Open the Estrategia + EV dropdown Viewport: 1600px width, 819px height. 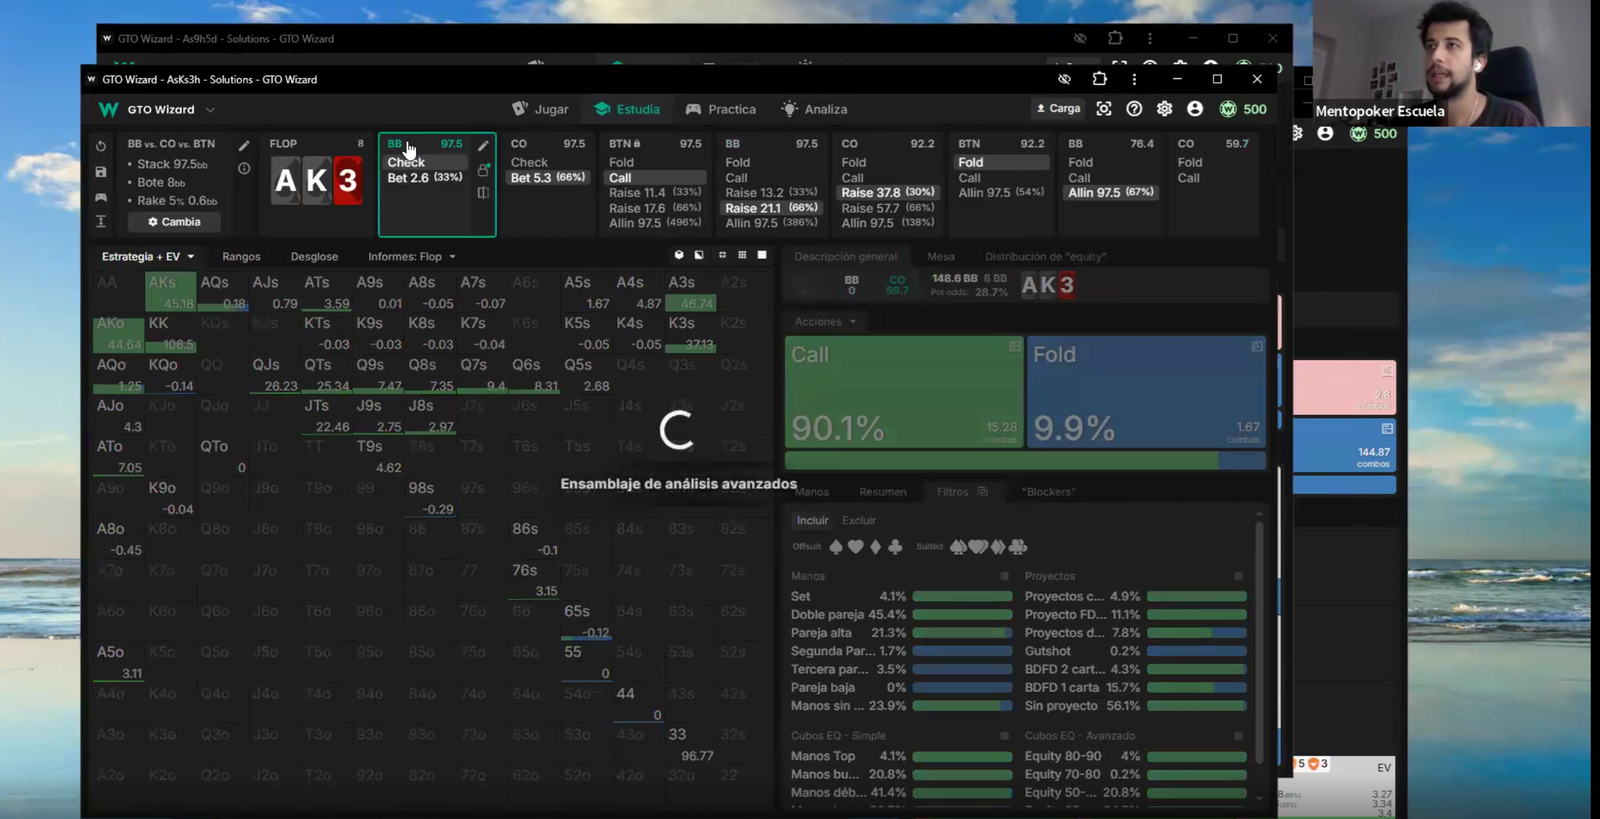[x=147, y=257]
